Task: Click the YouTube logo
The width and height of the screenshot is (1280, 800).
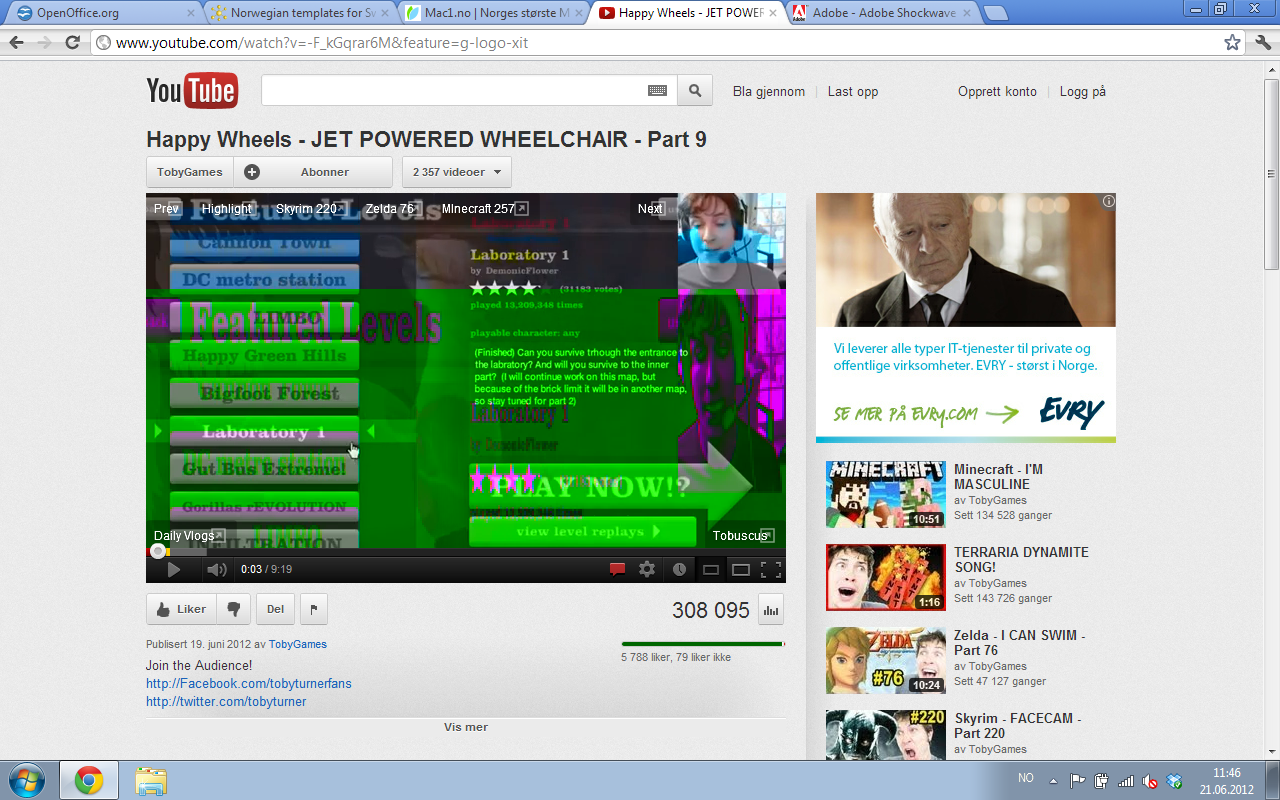Action: (x=192, y=91)
